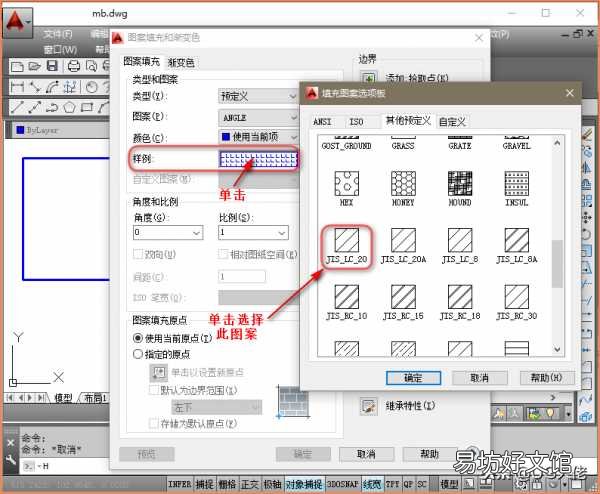
Task: Click the New file toolbar icon
Action: click(x=16, y=67)
